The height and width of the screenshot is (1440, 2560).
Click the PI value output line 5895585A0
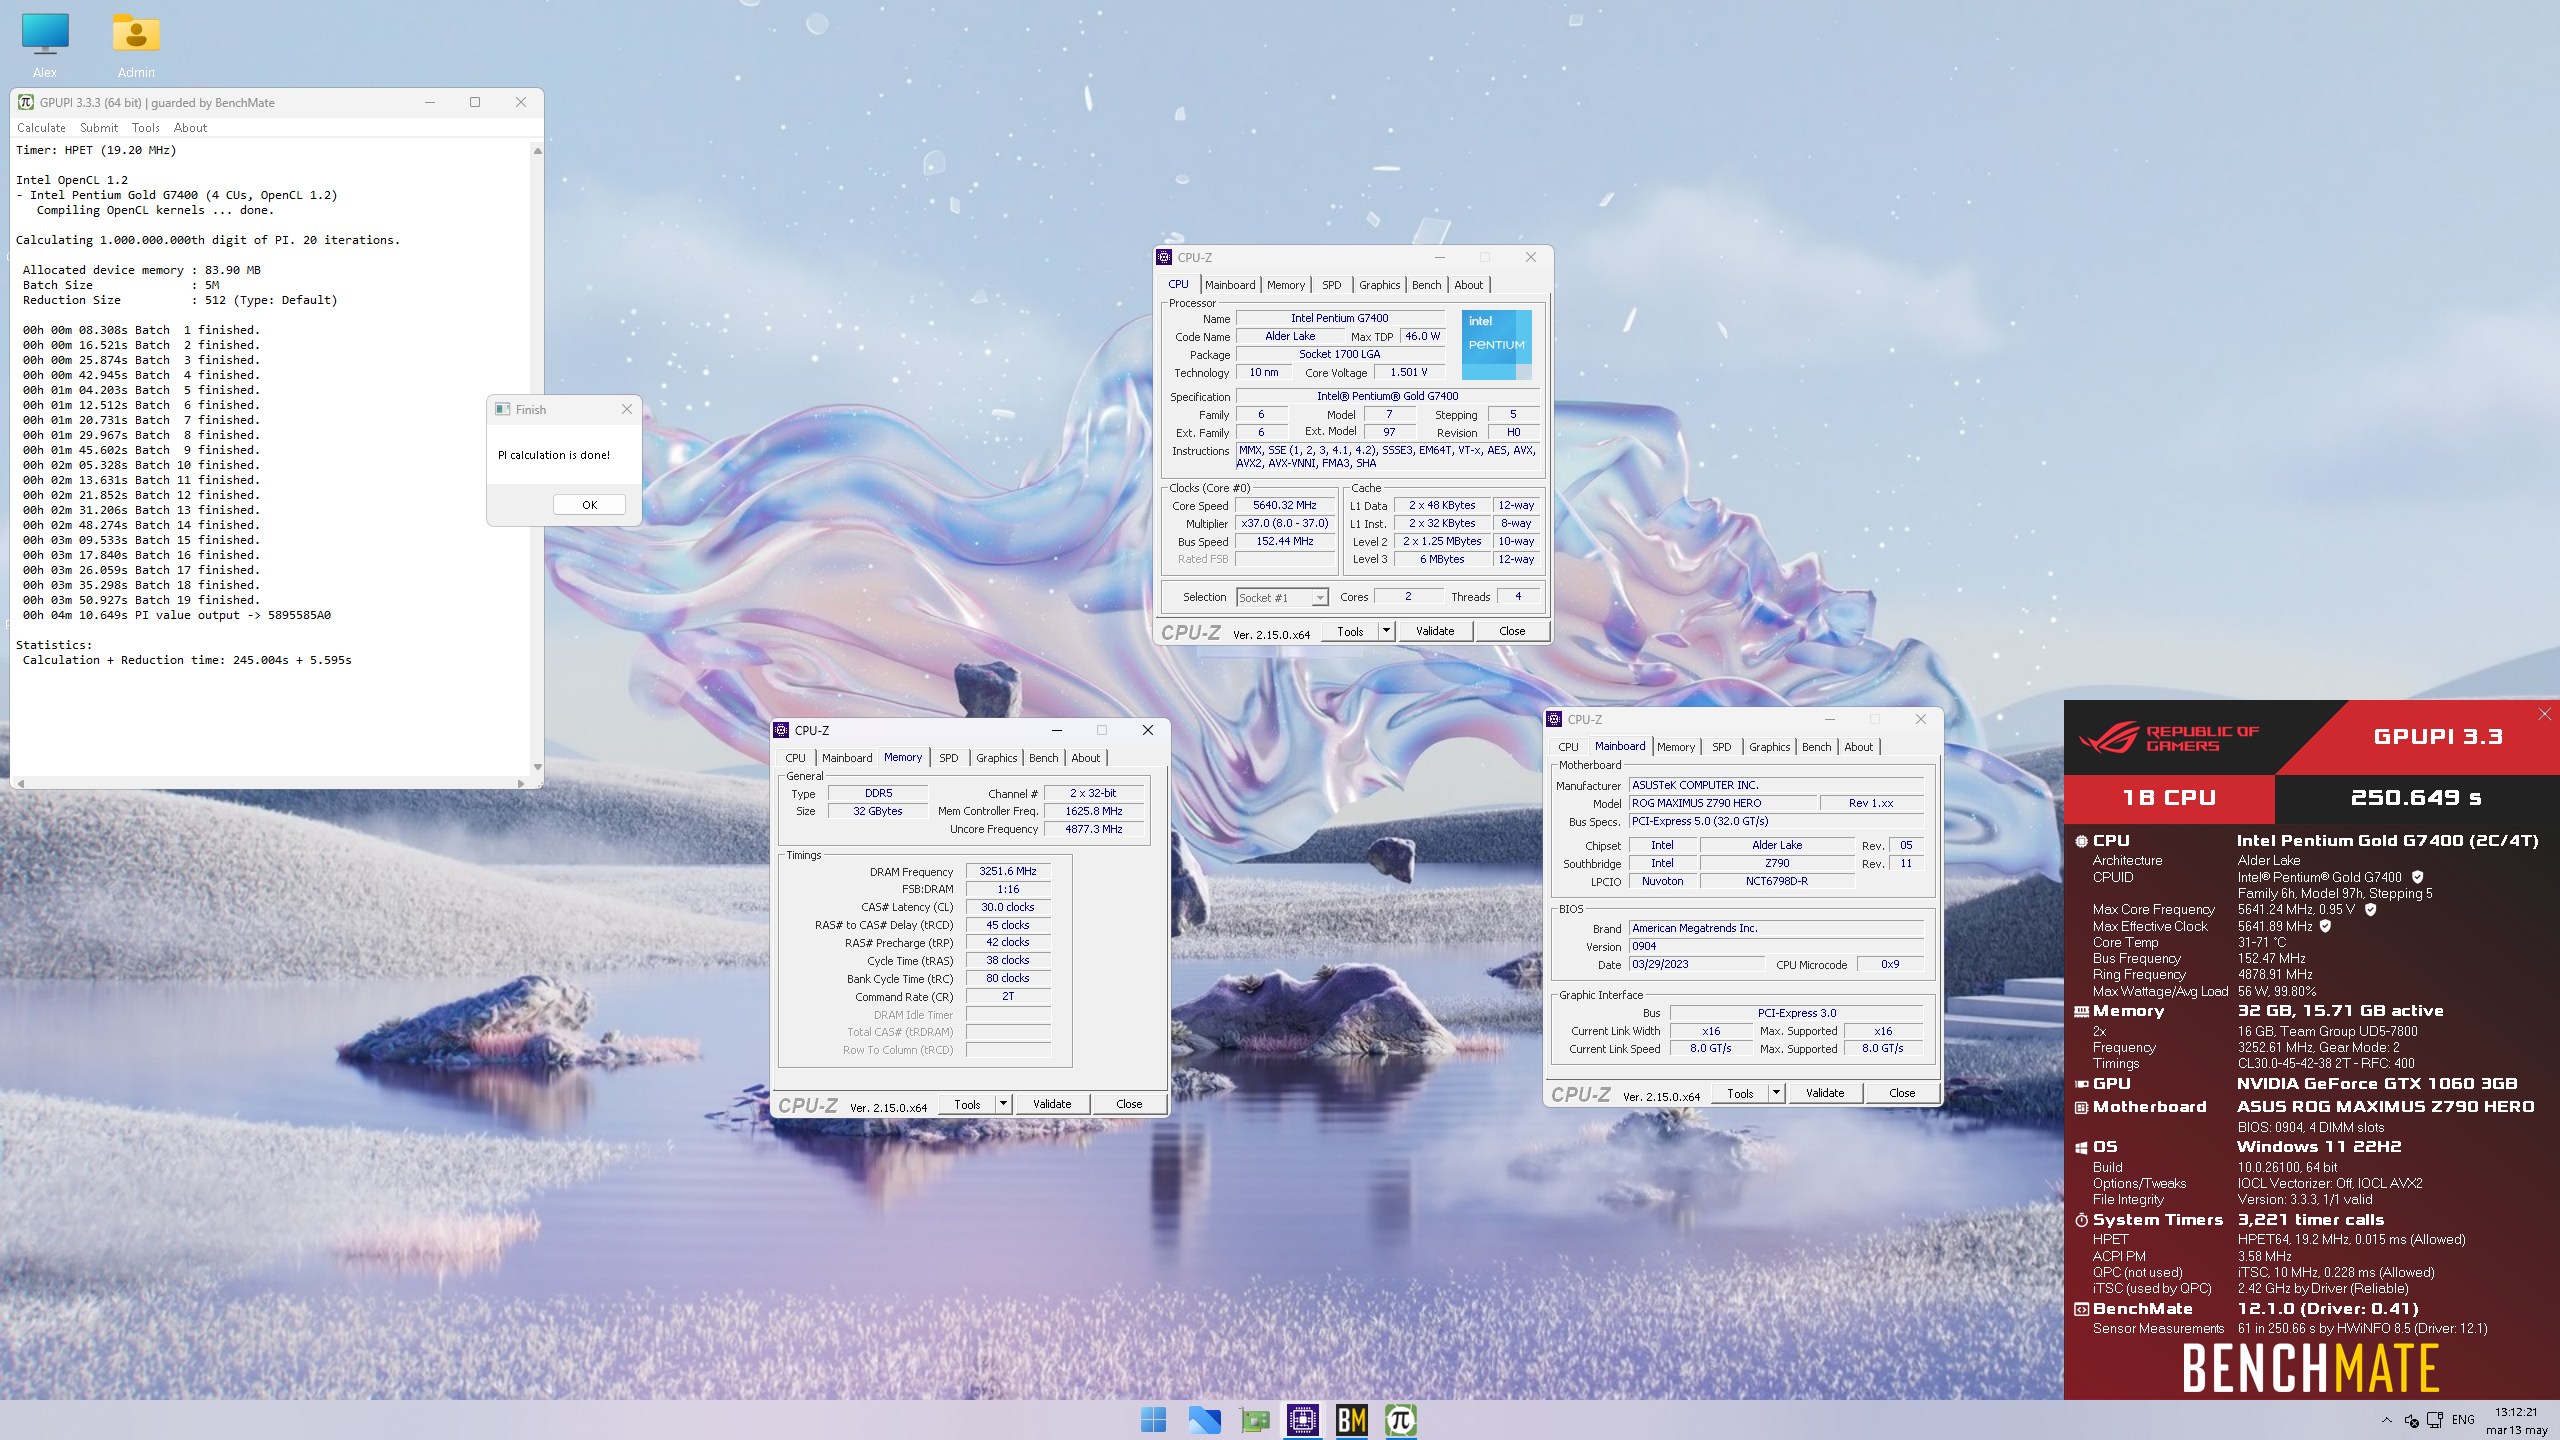click(177, 616)
